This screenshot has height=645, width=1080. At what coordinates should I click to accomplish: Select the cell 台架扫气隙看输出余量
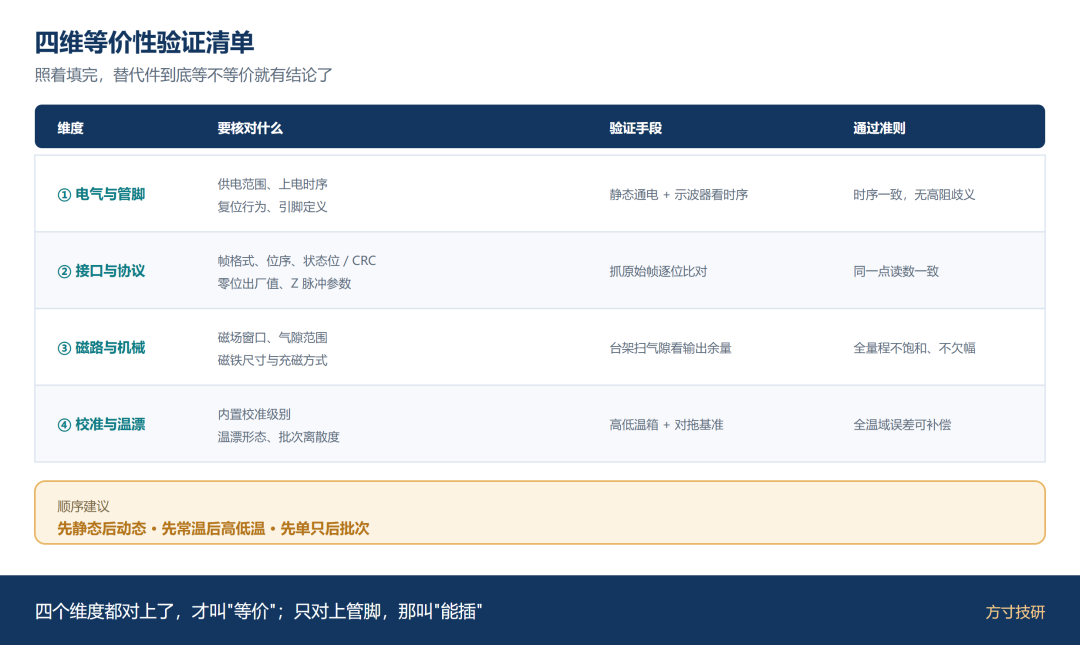pyautogui.click(x=670, y=348)
